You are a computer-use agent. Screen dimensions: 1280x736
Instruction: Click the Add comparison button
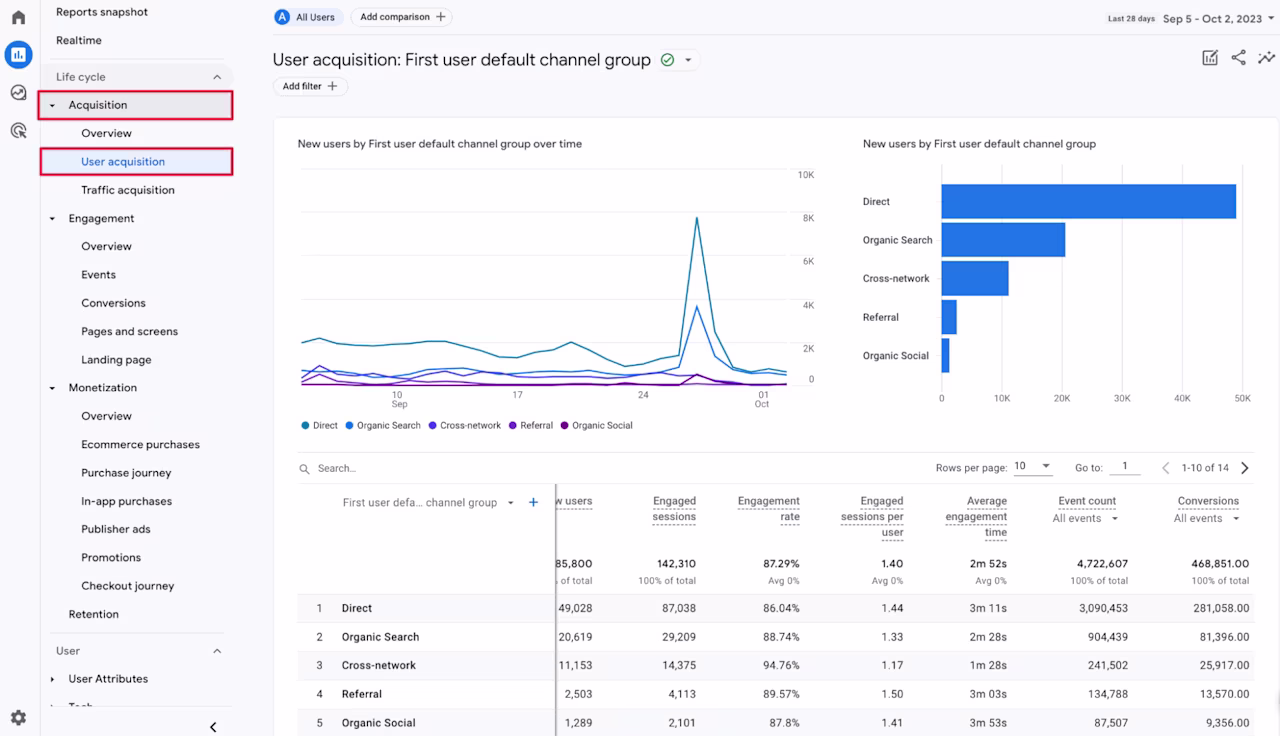tap(401, 17)
